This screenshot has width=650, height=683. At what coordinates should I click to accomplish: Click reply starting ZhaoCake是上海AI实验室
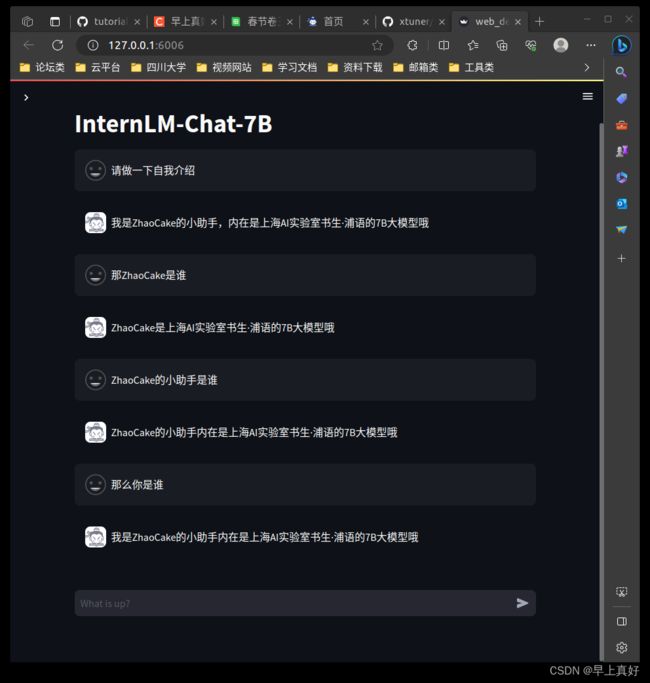(x=223, y=328)
